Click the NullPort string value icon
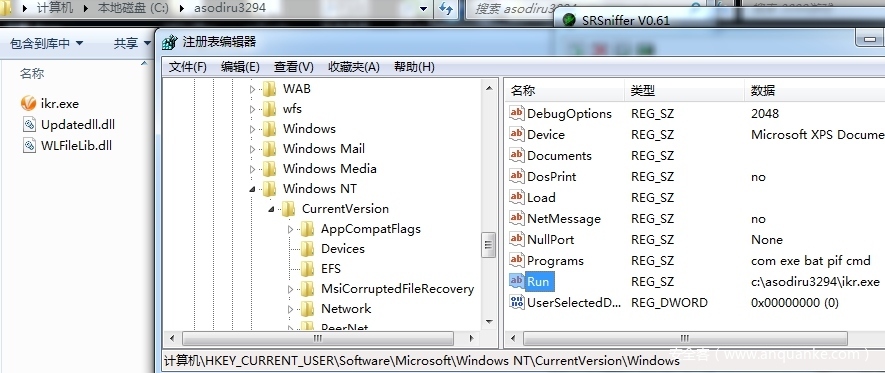The width and height of the screenshot is (885, 373). point(517,239)
